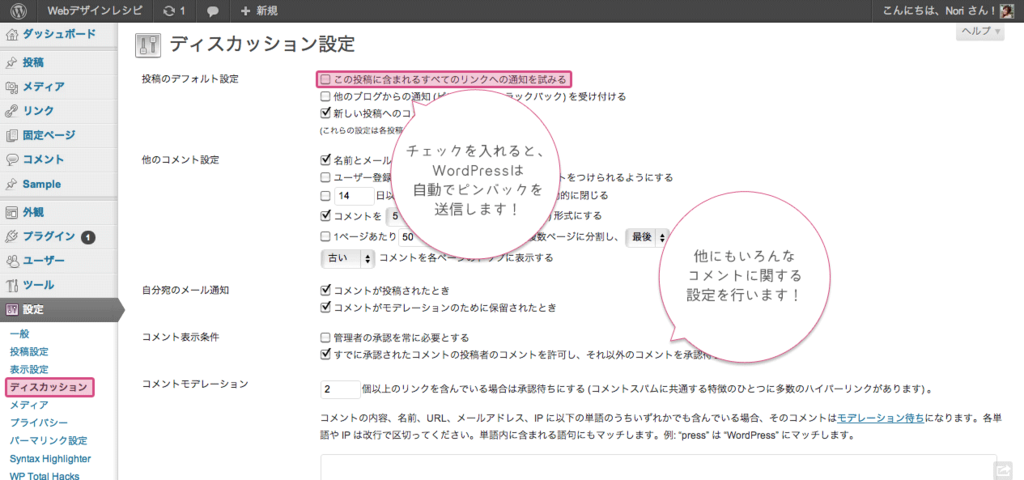The image size is (1024, 480).
Task: Go to 表示設定 reading settings
Action: pos(29,369)
